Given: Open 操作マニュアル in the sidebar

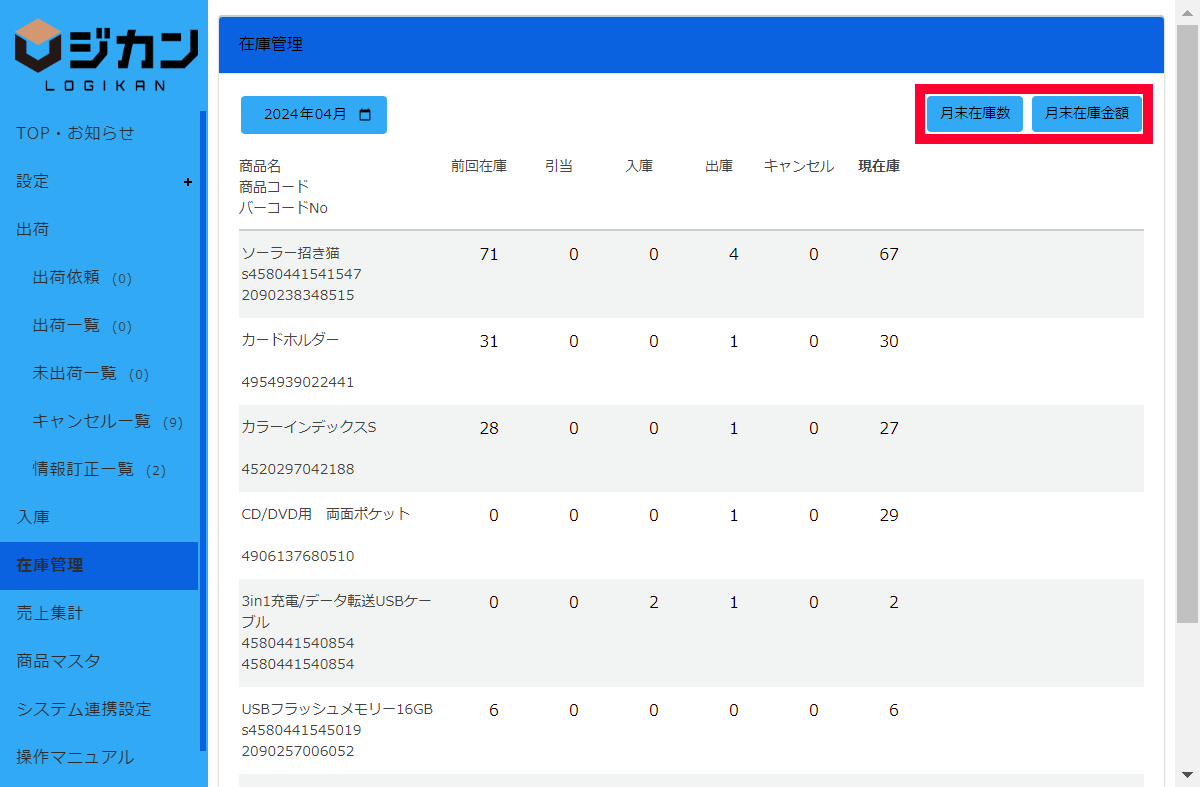Looking at the screenshot, I should click(75, 757).
